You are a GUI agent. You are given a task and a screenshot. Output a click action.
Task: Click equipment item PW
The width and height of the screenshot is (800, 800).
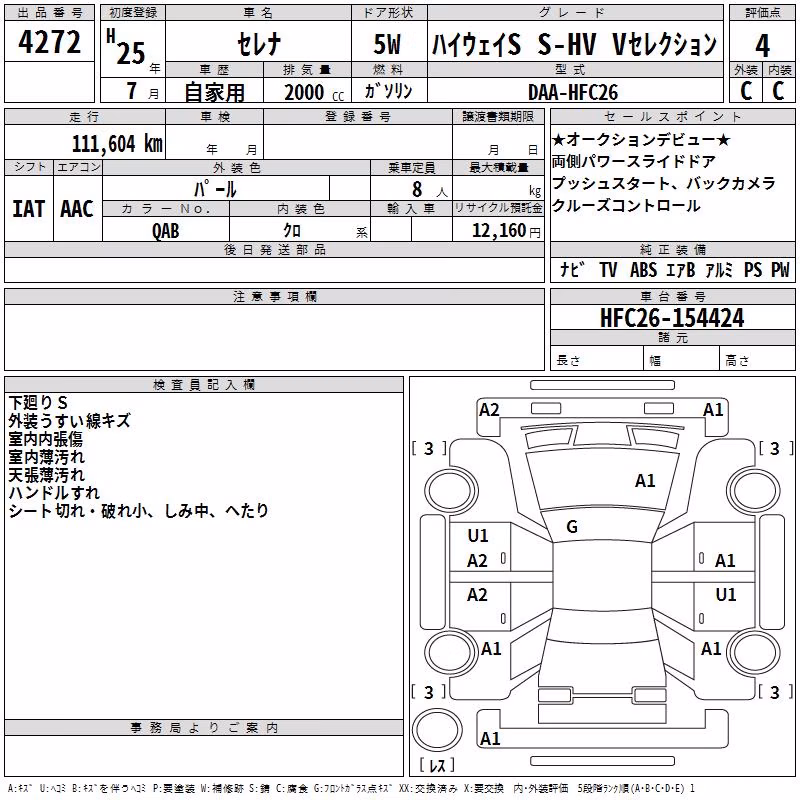tap(780, 269)
